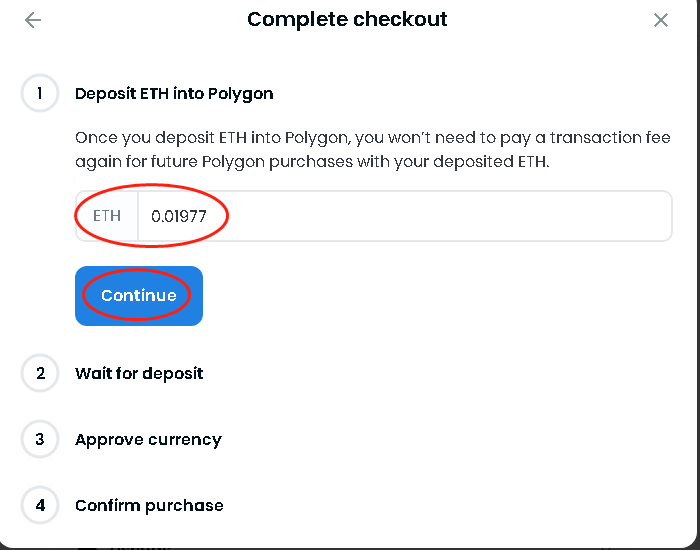
Task: Click the 'future Polygon purchases' text line
Action: pyautogui.click(x=312, y=161)
